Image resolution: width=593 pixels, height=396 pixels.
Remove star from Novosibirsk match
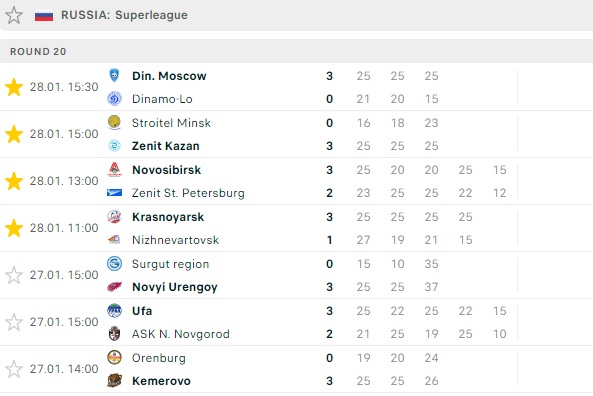tap(14, 181)
